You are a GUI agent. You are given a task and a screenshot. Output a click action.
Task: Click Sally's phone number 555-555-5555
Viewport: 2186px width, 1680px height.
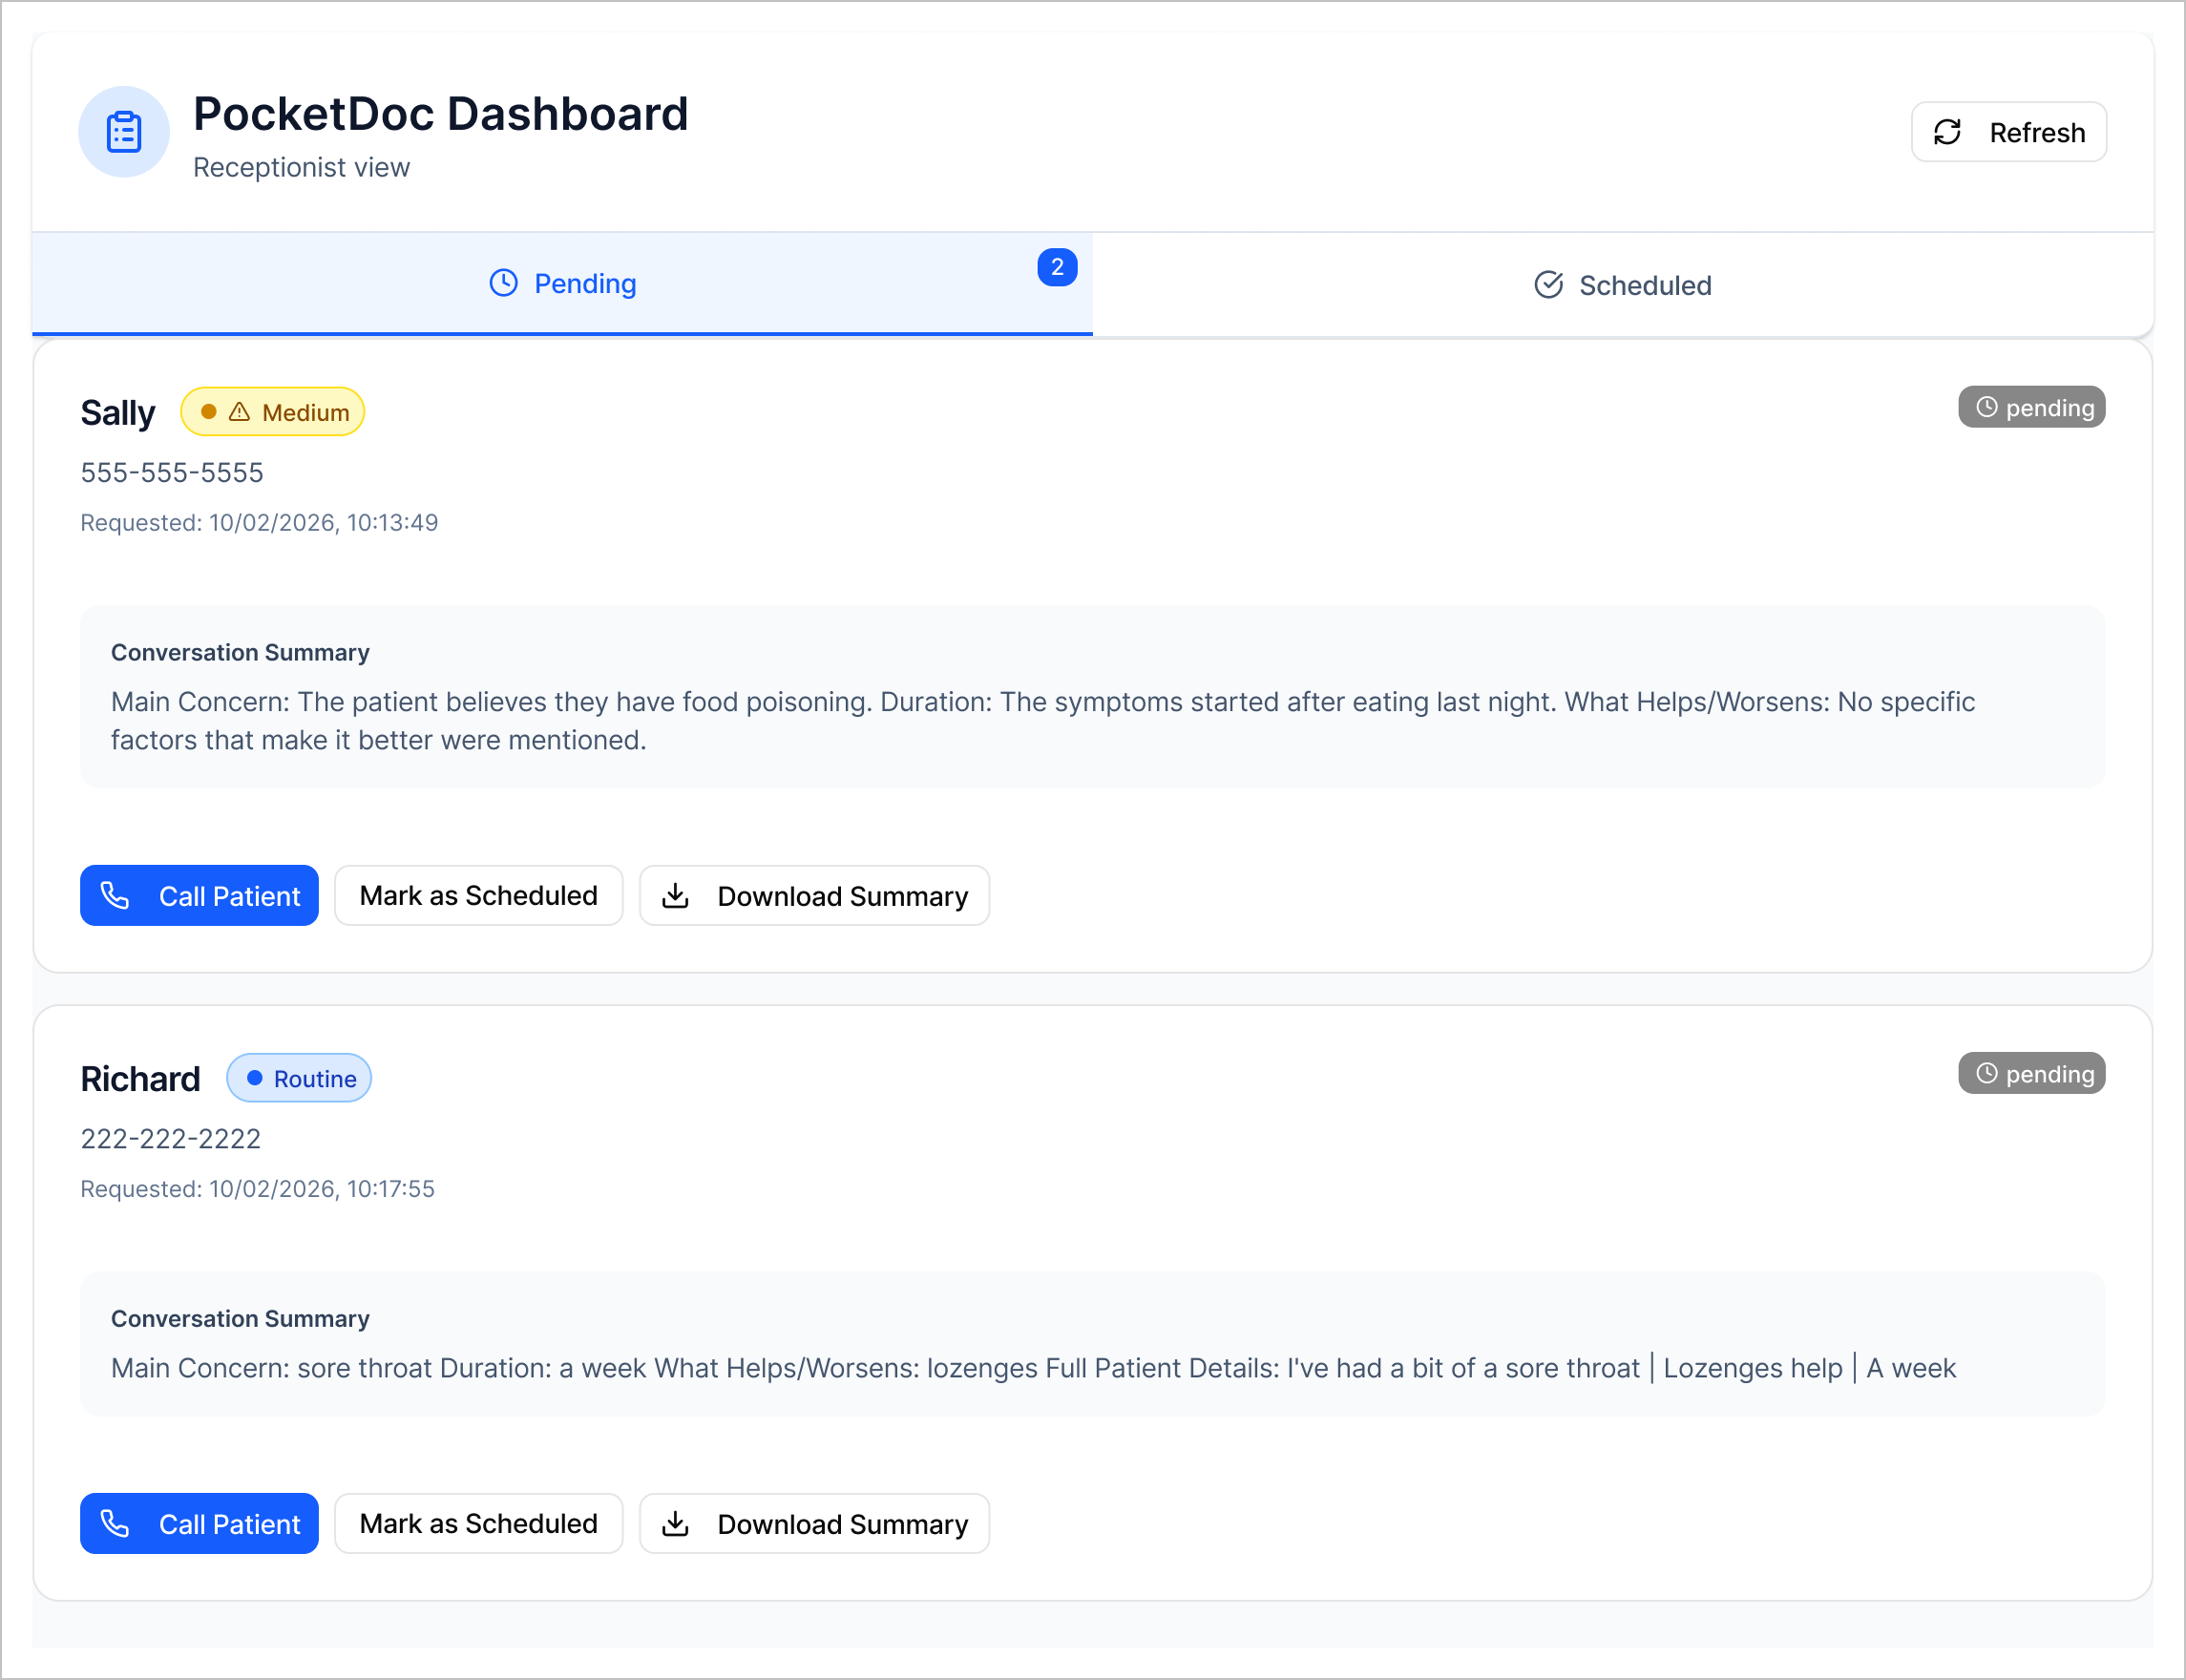[x=172, y=472]
